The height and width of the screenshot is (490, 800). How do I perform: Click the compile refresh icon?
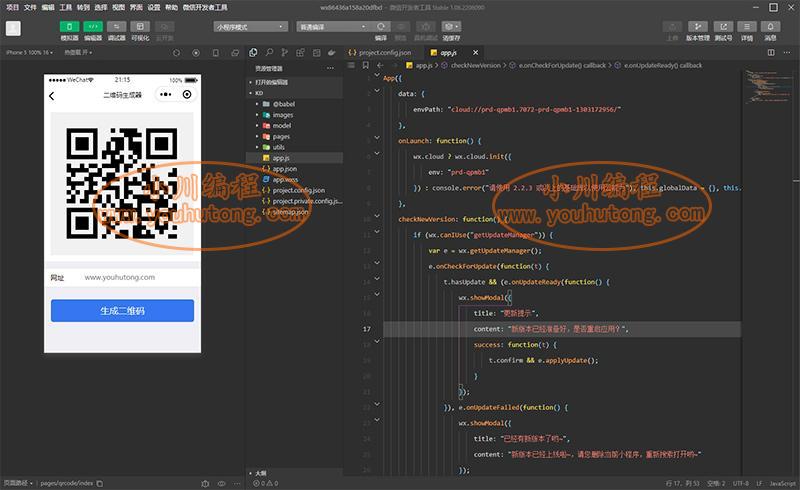click(x=381, y=27)
